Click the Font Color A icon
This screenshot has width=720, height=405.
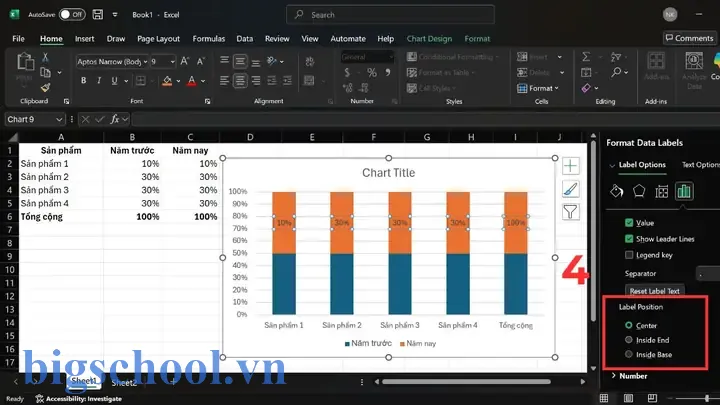(191, 81)
